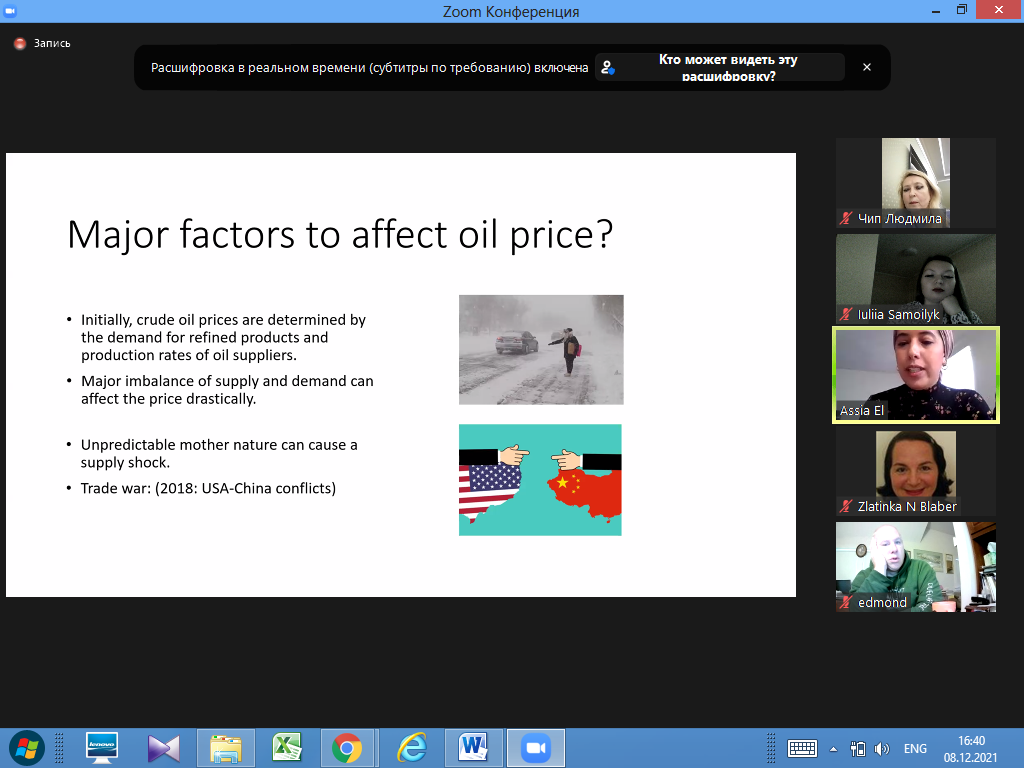Open Lenovo app in the taskbar
Viewport: 1024px width, 768px height.
(x=102, y=748)
